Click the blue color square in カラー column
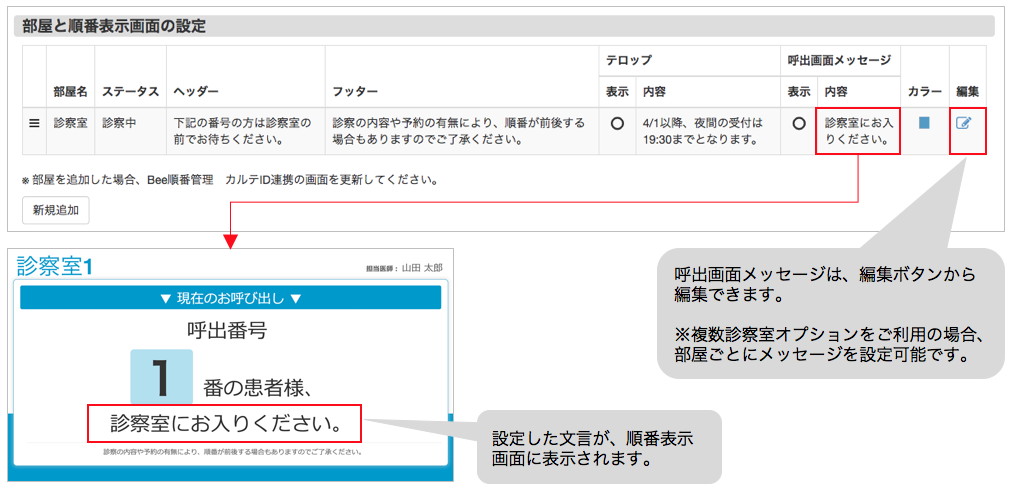Viewport: 1014px width, 493px height. click(x=924, y=123)
